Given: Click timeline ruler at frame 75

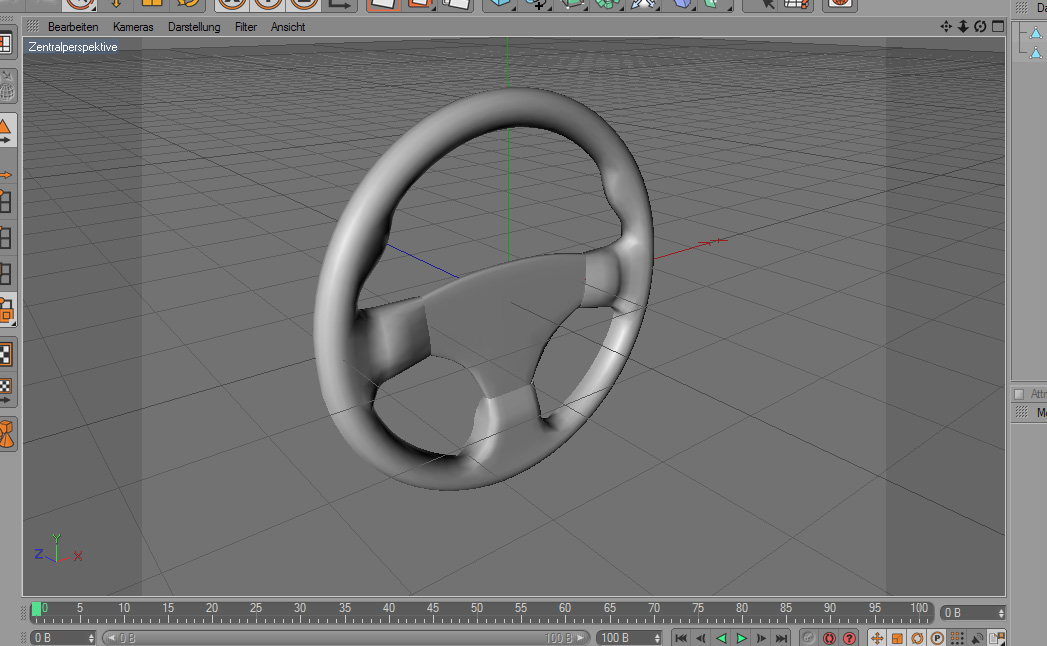Looking at the screenshot, I should click(697, 611).
